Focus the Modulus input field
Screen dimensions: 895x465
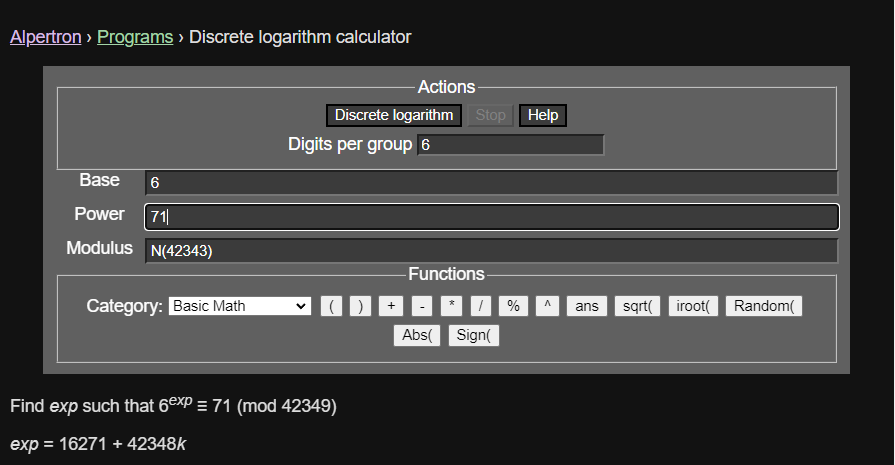point(490,251)
